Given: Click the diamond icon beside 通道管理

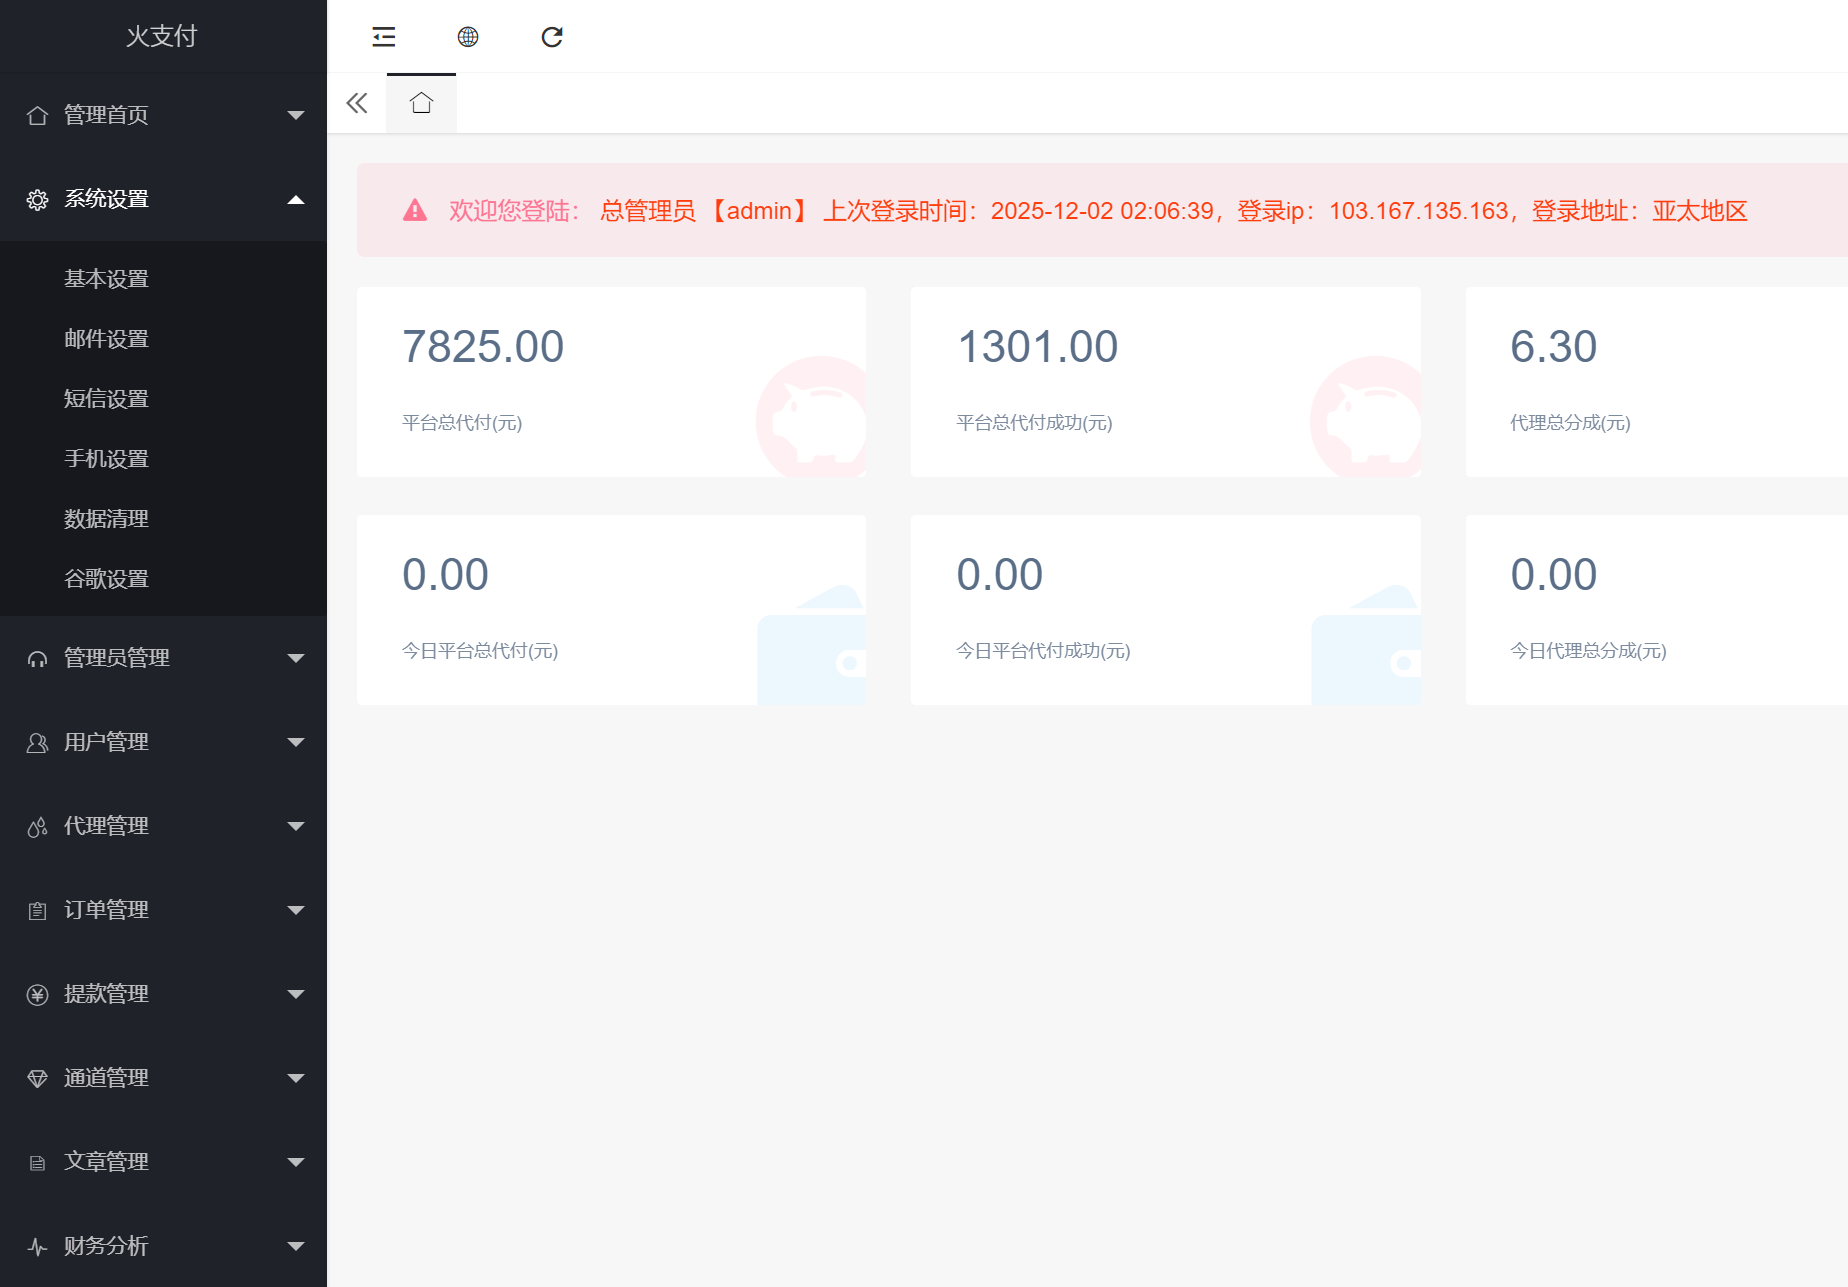Looking at the screenshot, I should [37, 1079].
